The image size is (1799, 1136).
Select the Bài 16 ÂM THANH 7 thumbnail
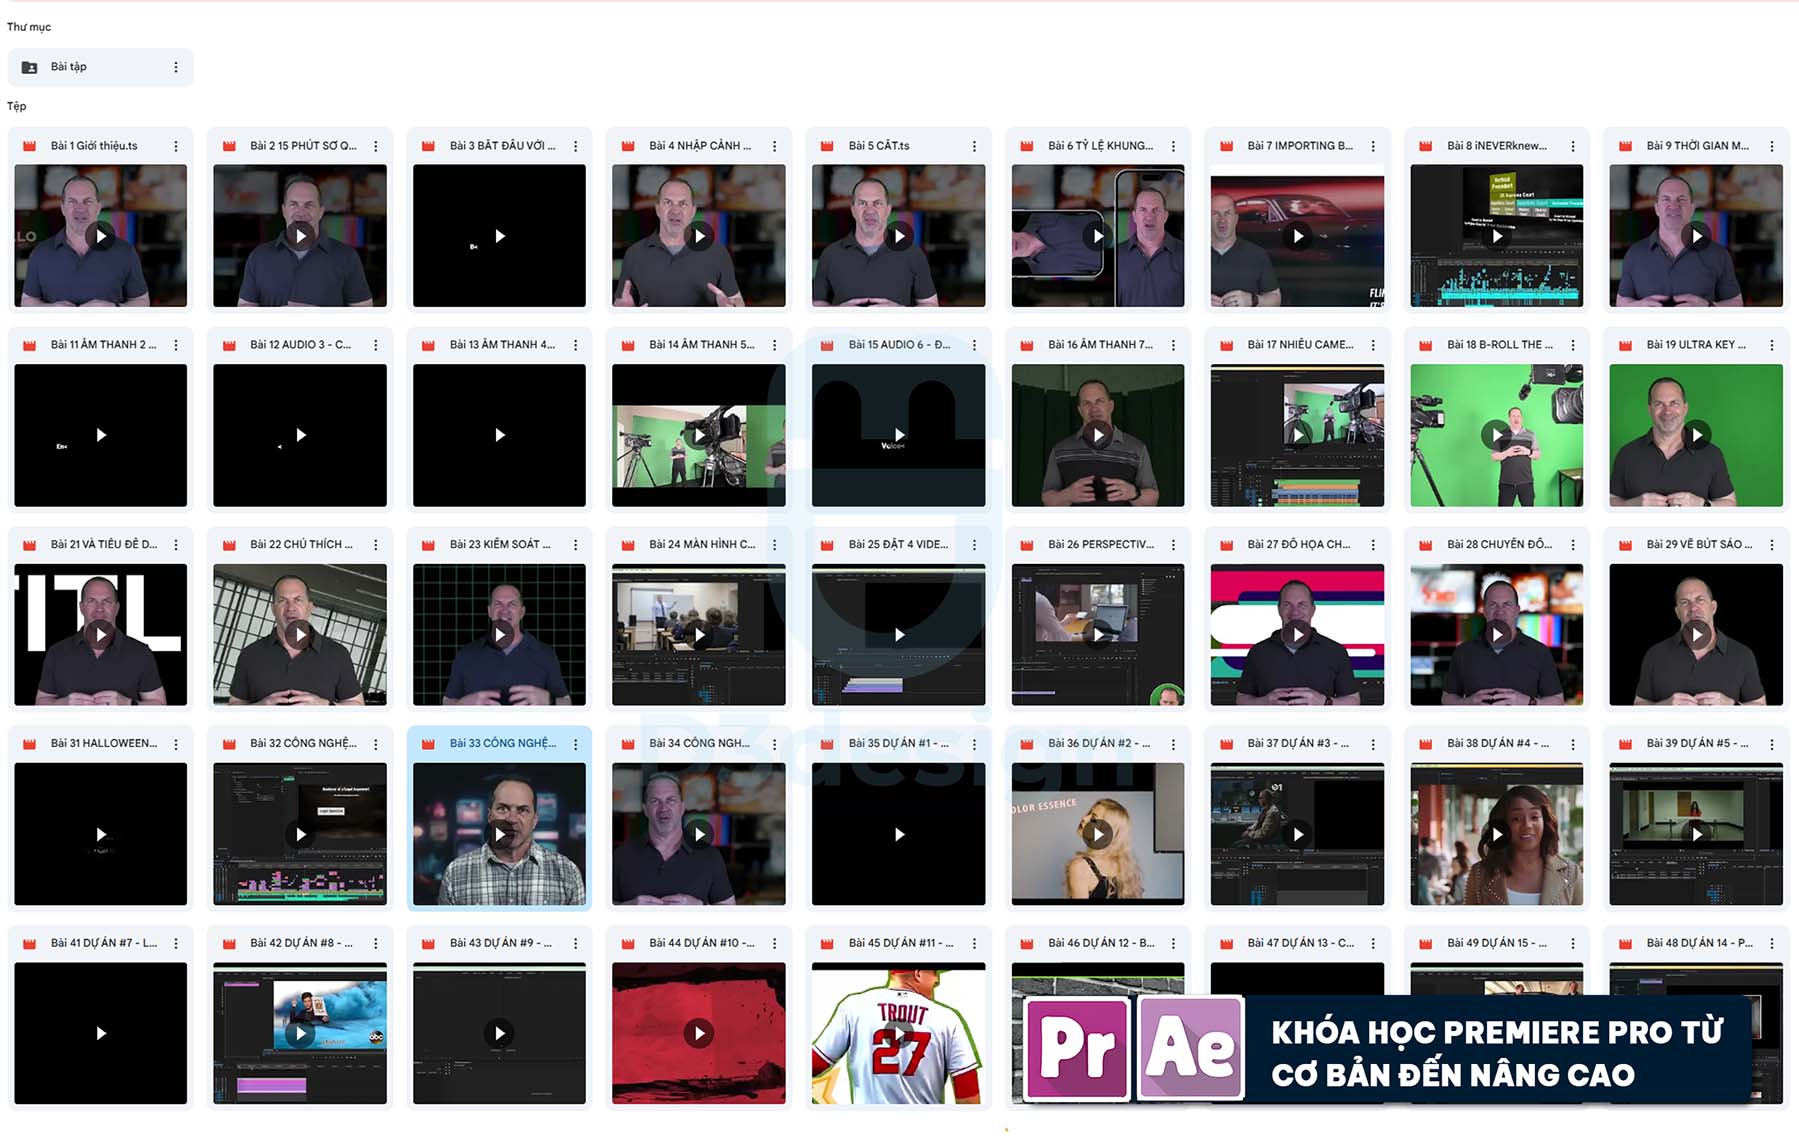click(1098, 435)
